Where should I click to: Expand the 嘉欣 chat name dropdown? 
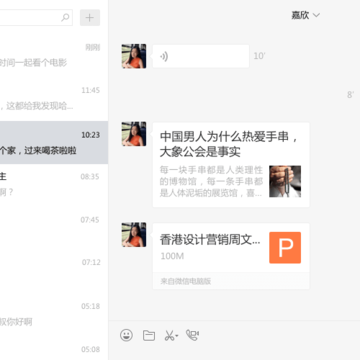(305, 15)
